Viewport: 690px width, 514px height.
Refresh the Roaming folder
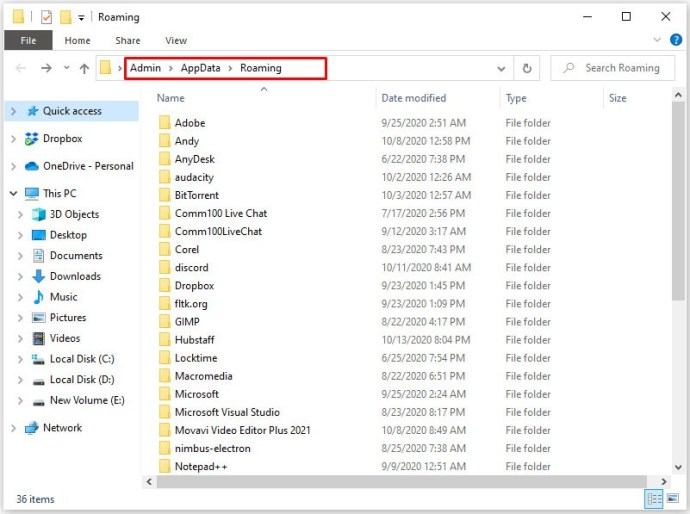(x=527, y=68)
